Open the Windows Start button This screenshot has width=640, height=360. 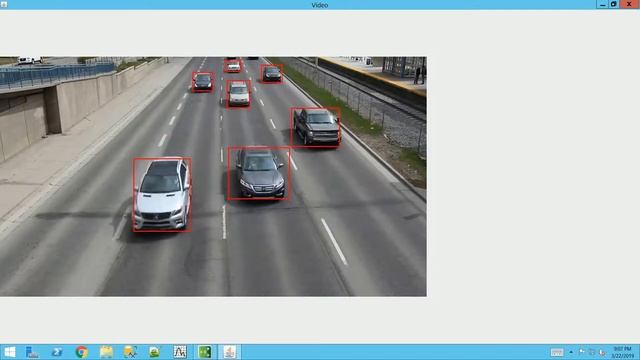coord(9,352)
